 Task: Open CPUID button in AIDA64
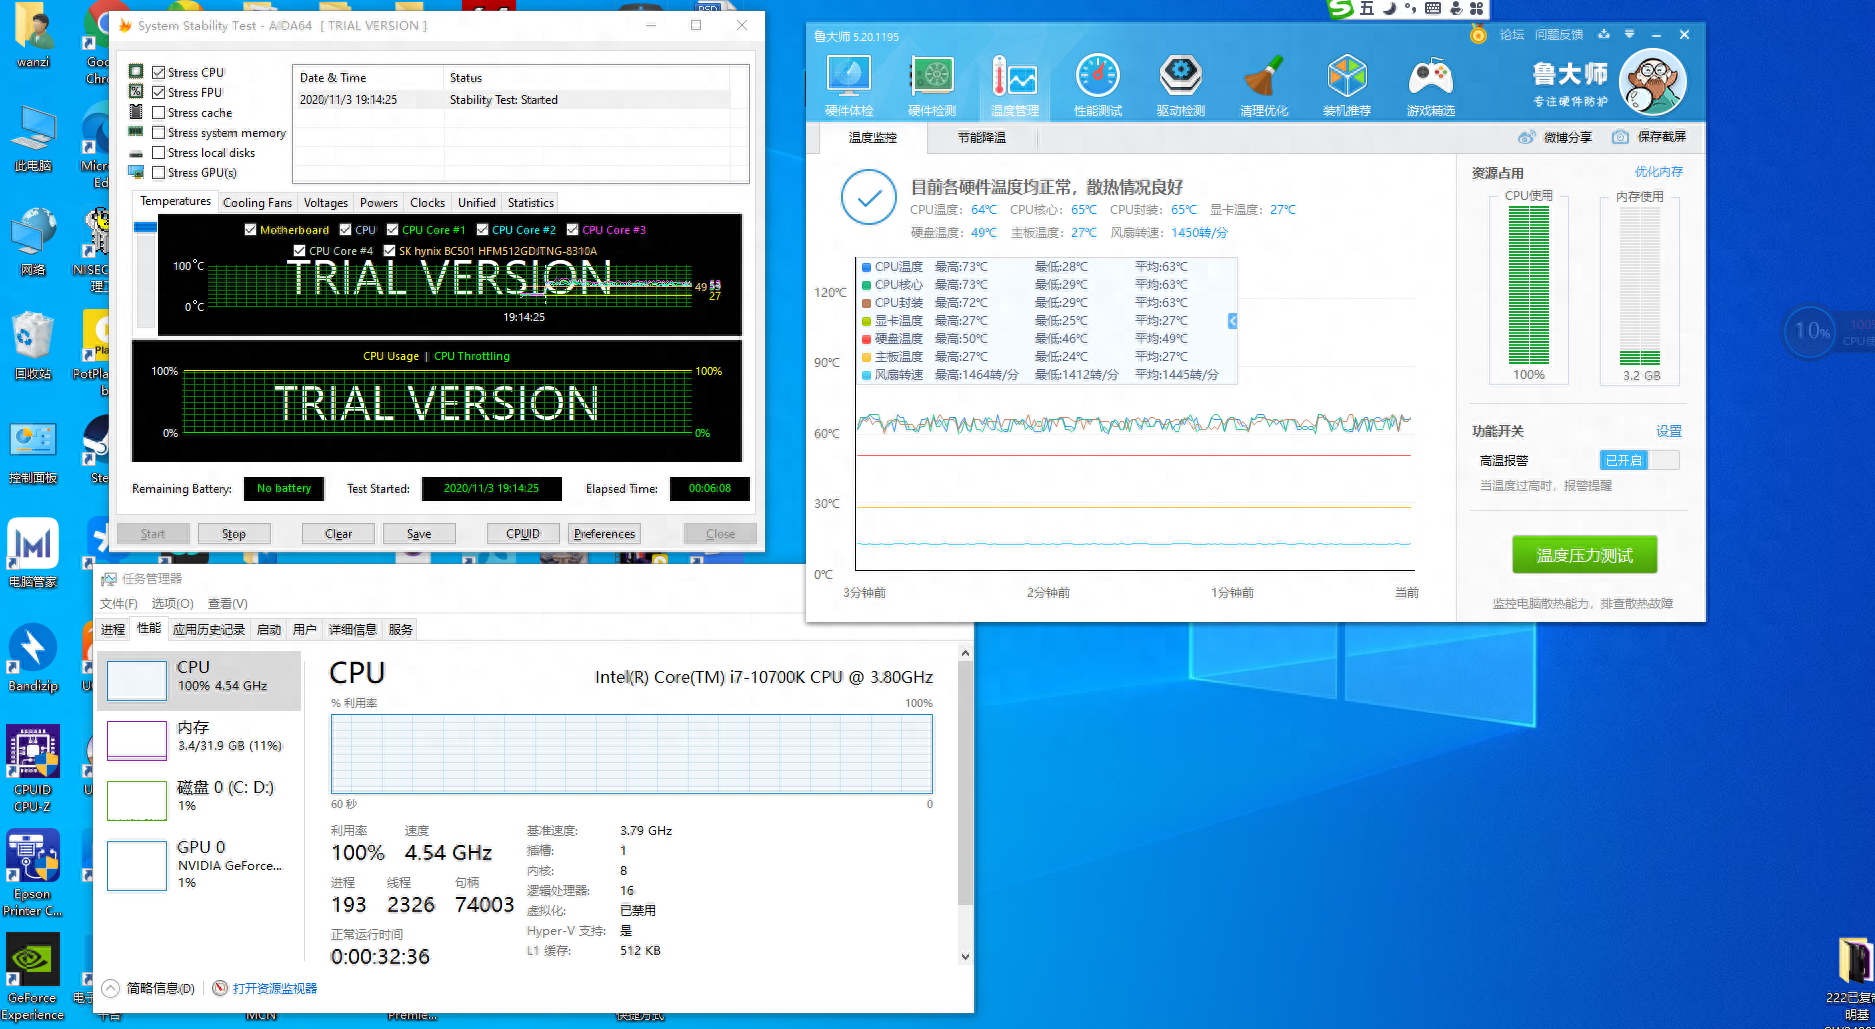[x=523, y=534]
